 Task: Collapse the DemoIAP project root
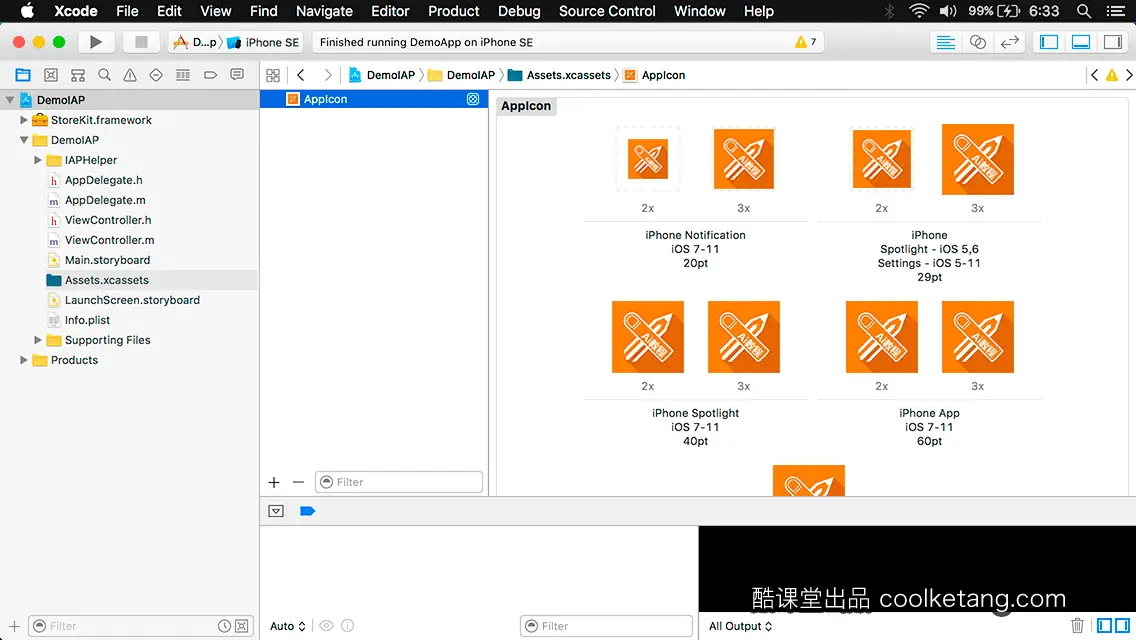pyautogui.click(x=10, y=100)
